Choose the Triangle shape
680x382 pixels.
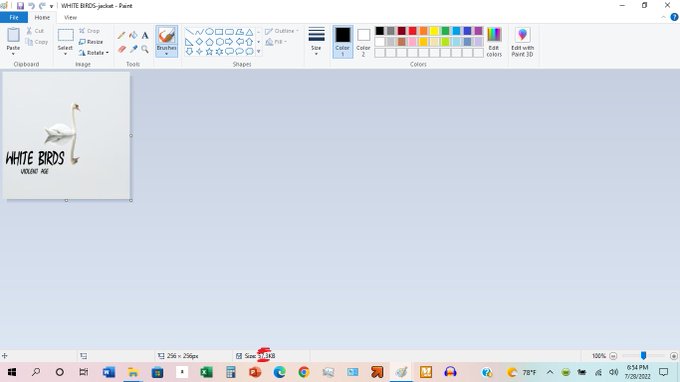pos(249,32)
